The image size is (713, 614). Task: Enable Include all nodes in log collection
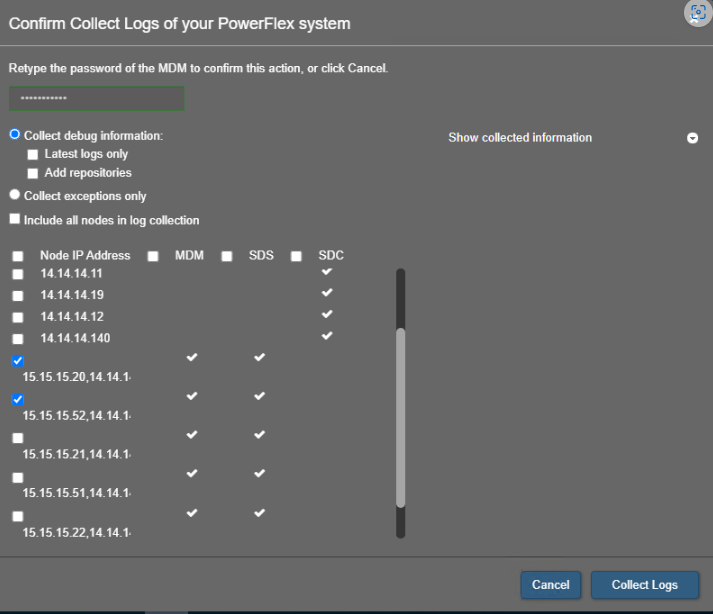(x=15, y=220)
